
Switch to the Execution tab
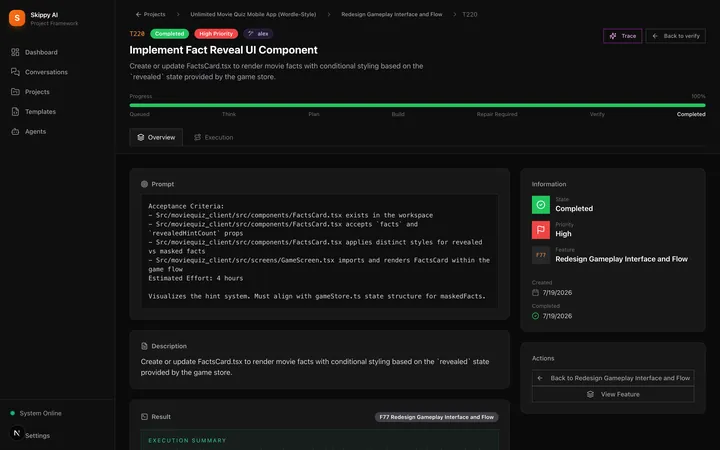point(214,137)
